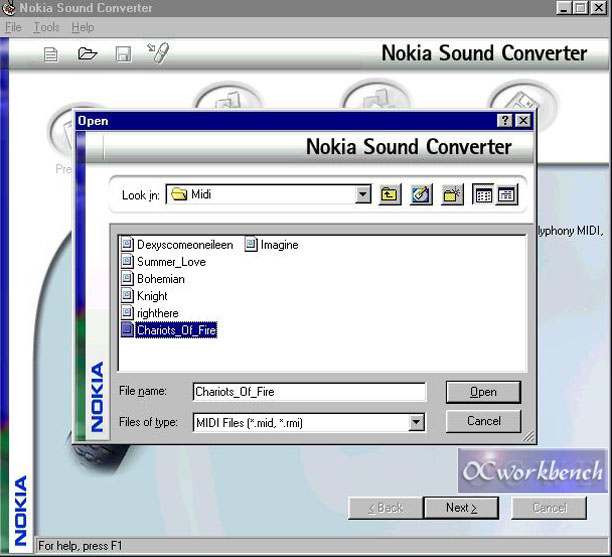Click the Cancel button in Open dialog

[483, 421]
